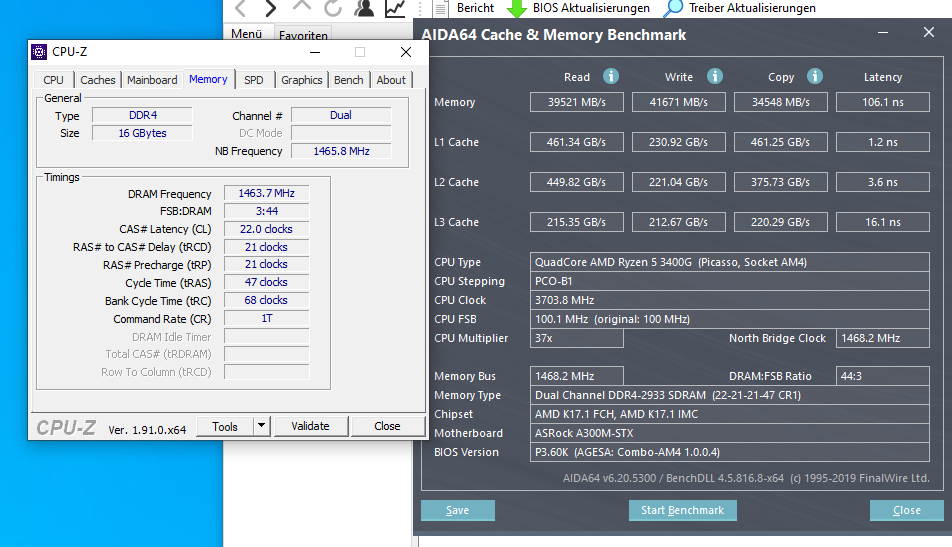This screenshot has height=547, width=952.
Task: Click L2 Cache write value 221.04 GB/s
Action: (679, 182)
